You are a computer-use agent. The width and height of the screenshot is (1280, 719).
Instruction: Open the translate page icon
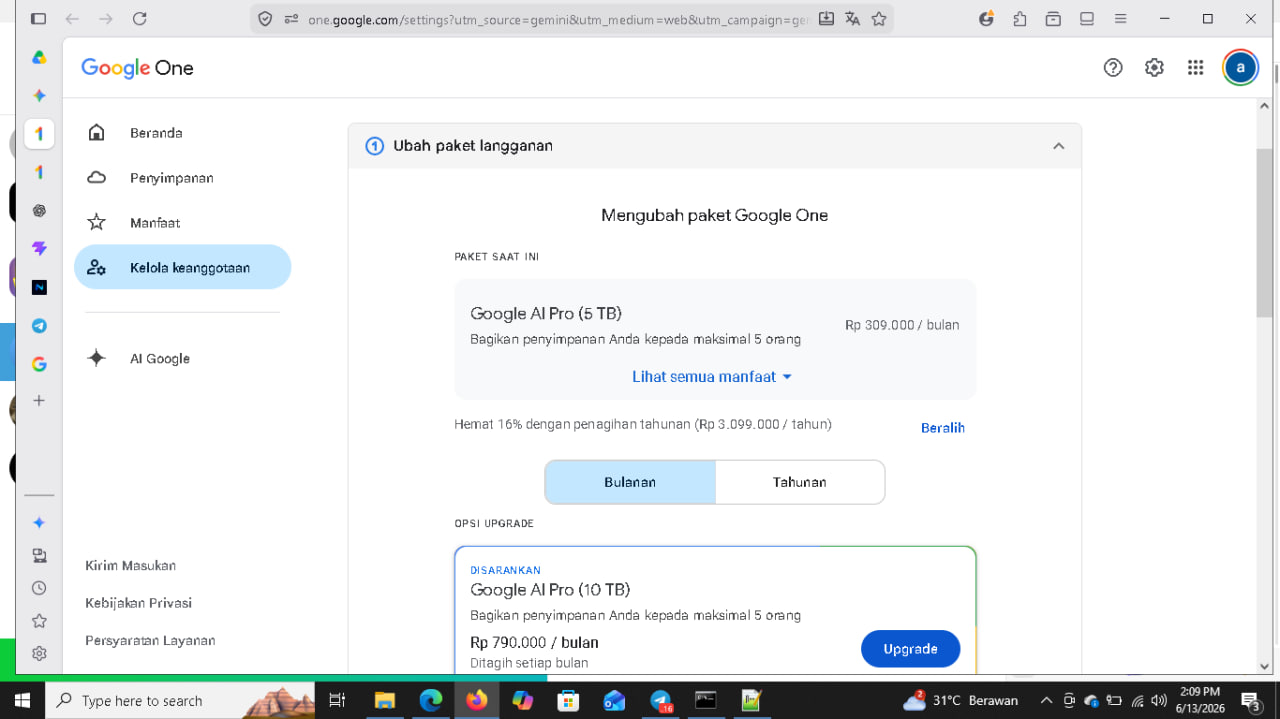(853, 19)
